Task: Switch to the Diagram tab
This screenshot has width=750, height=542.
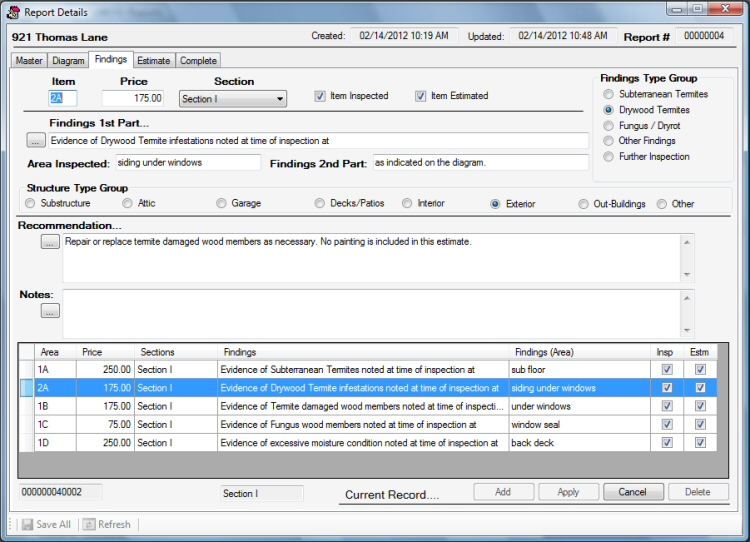Action: click(x=68, y=61)
